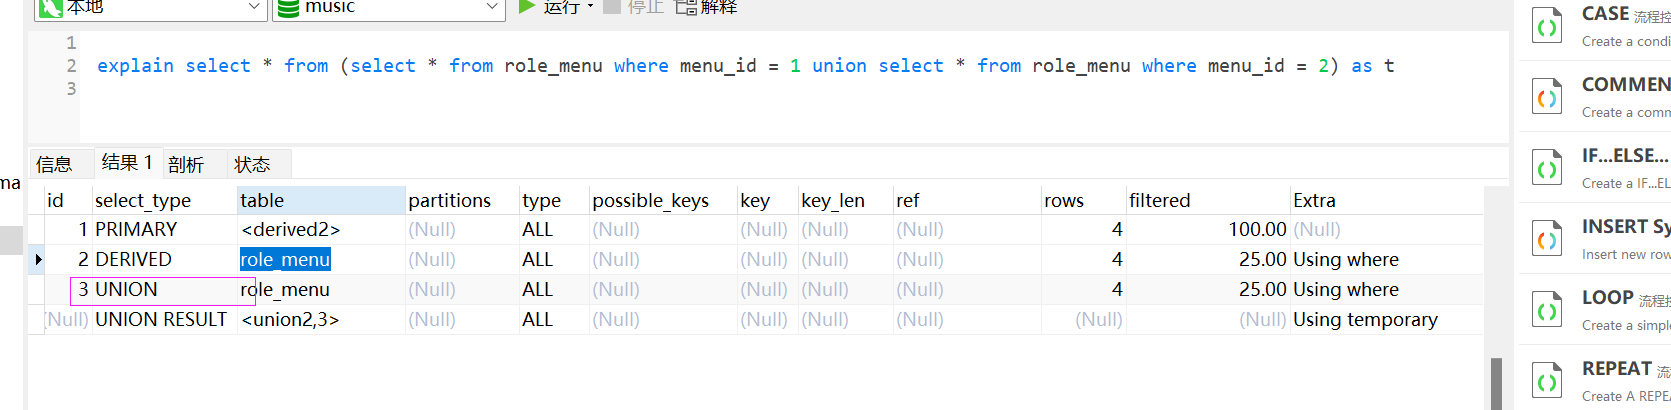
Task: Click the COMMENT snippet icon
Action: (1547, 98)
